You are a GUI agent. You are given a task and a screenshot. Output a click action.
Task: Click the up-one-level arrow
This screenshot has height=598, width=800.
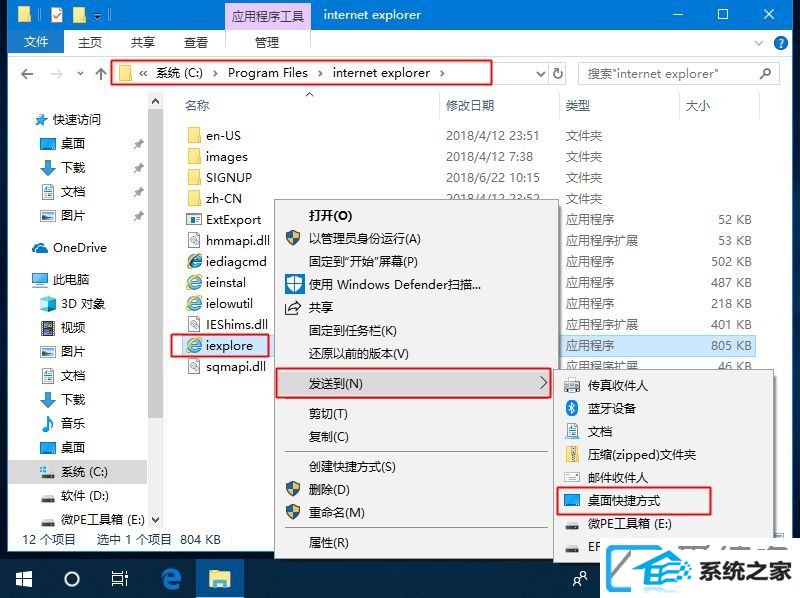[x=101, y=74]
